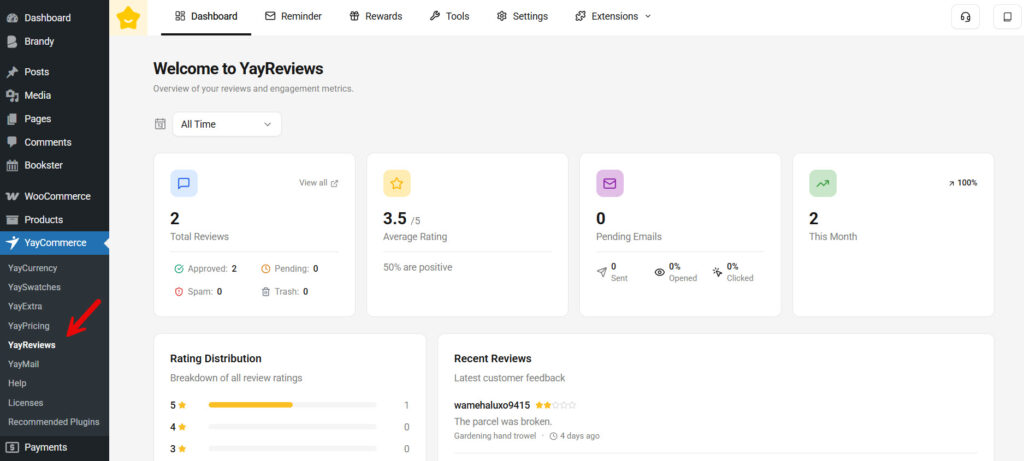Screen dimensions: 1024x461
Task: Click the WooCommerce logo icon in sidebar
Action: pos(12,196)
